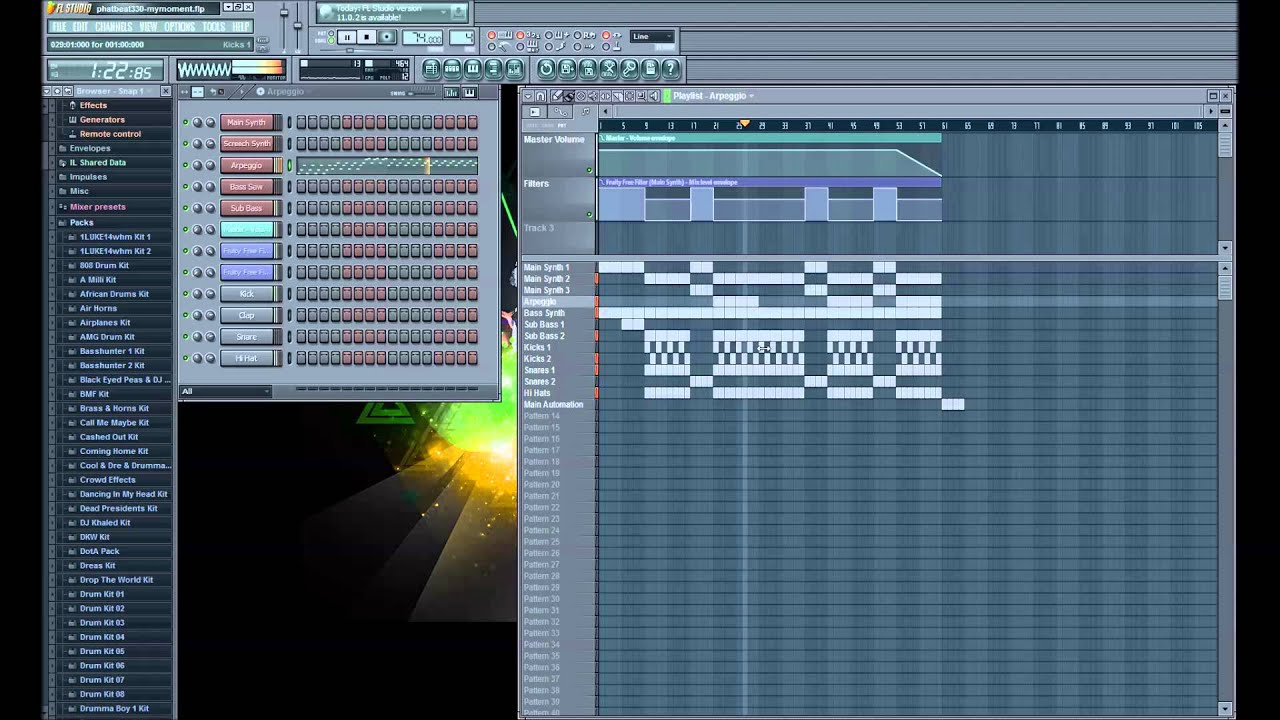The image size is (1280, 720).
Task: Open the playlist options menu arrow
Action: (528, 96)
